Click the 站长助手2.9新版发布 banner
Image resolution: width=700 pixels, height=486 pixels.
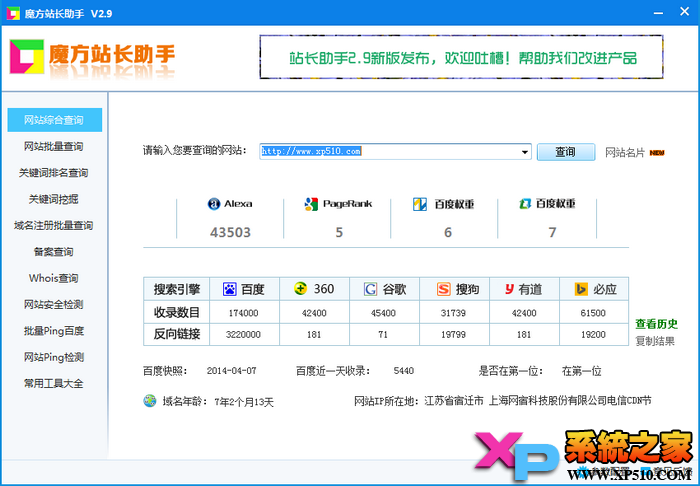(461, 57)
